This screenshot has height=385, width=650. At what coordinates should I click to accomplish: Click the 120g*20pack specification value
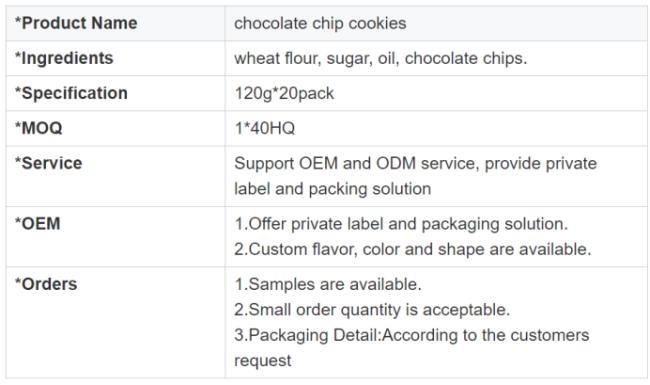284,94
